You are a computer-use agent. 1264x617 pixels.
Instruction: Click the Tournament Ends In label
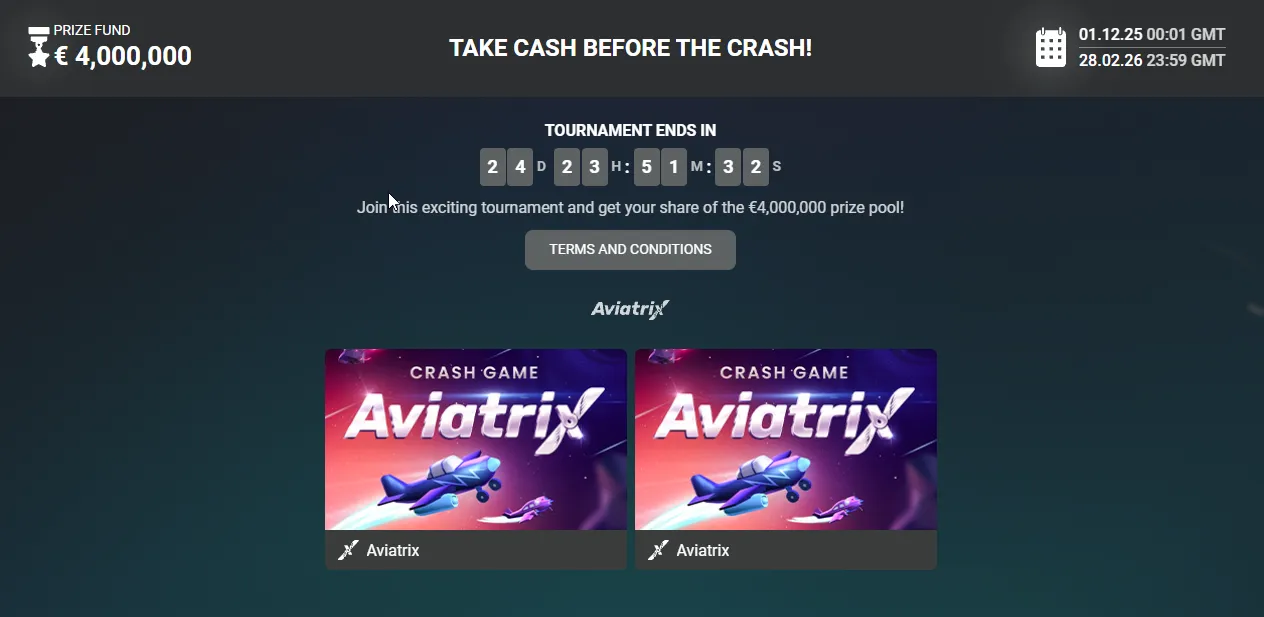630,130
